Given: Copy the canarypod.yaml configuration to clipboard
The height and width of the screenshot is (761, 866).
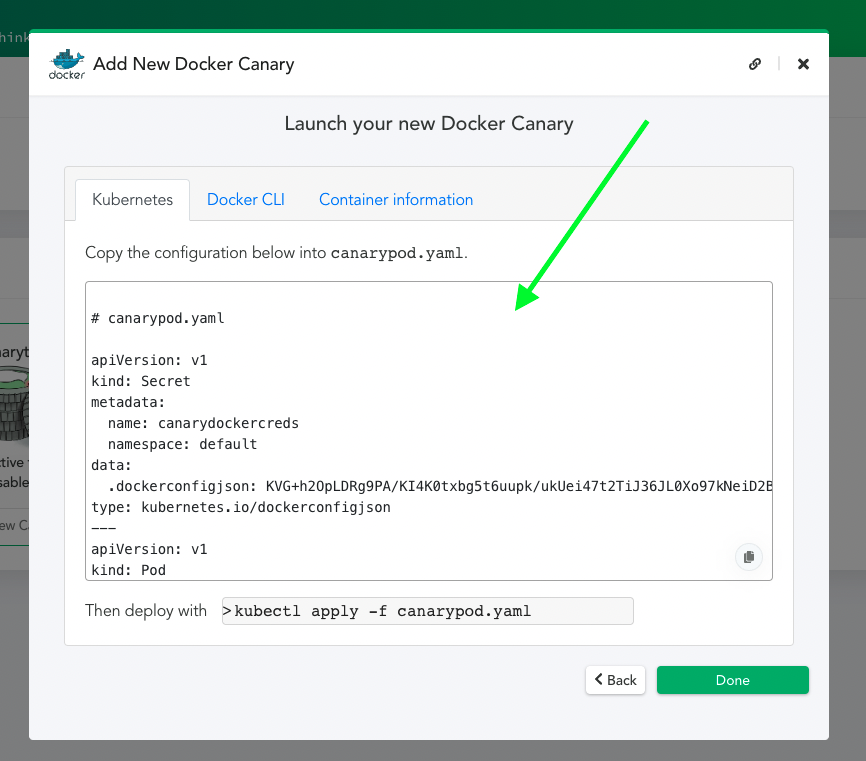Looking at the screenshot, I should pos(748,557).
